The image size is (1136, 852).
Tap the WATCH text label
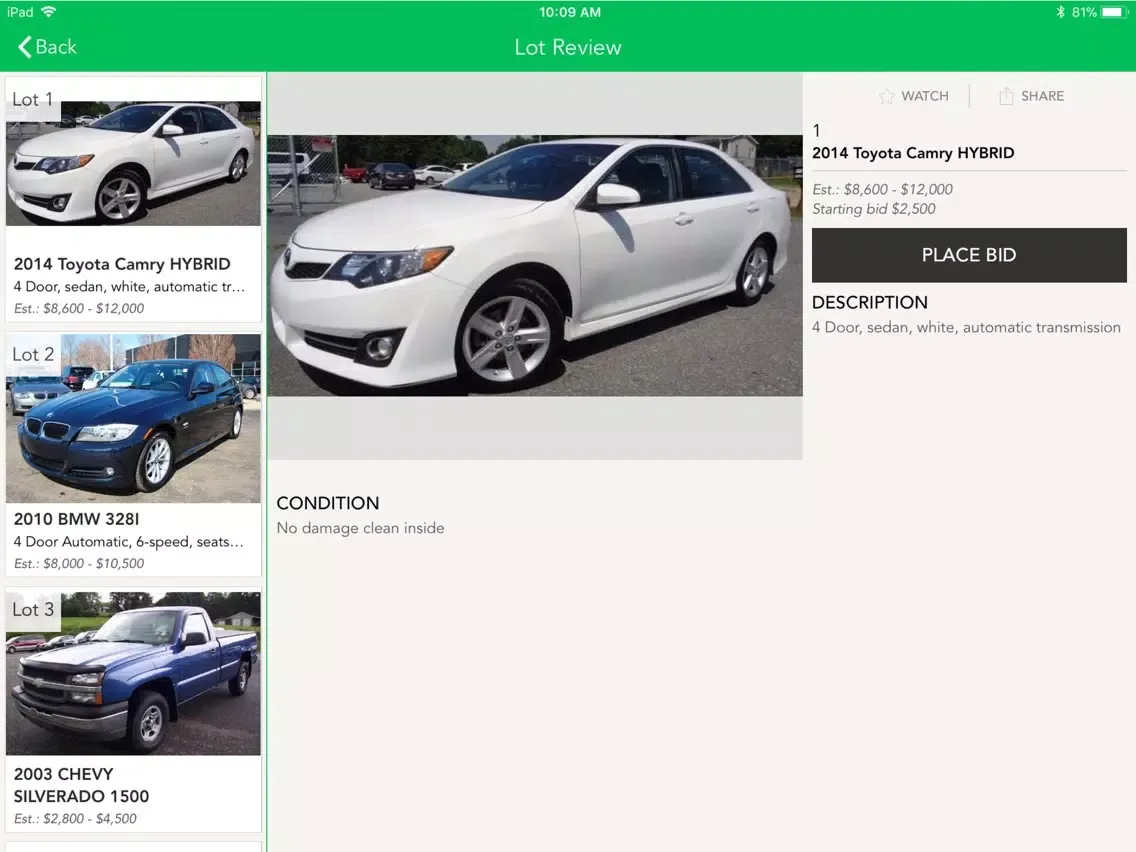click(x=924, y=96)
